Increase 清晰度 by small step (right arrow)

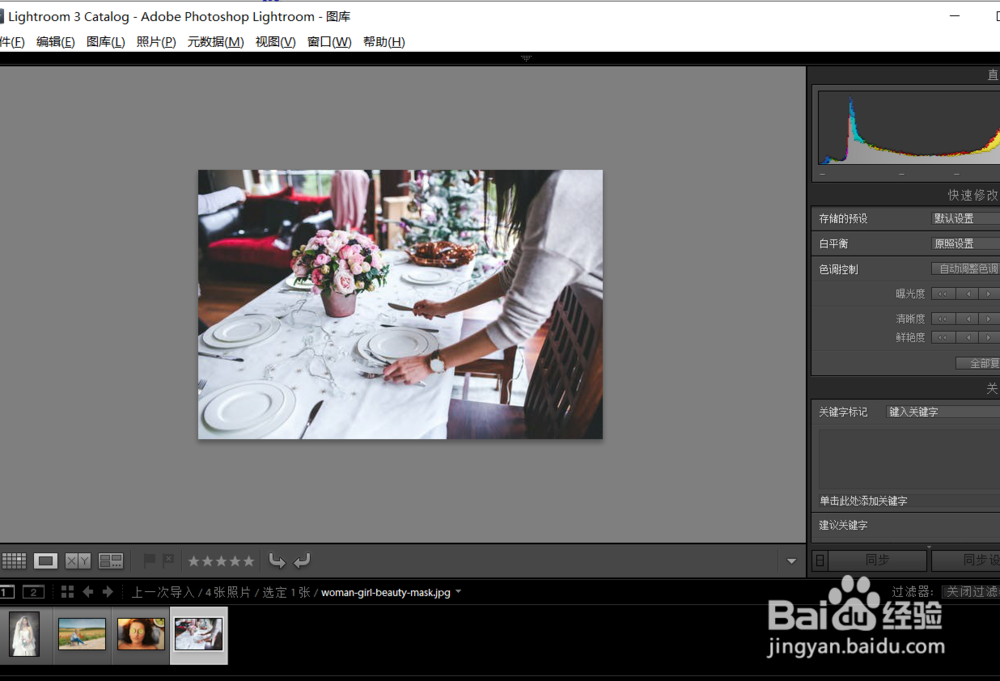tap(989, 319)
